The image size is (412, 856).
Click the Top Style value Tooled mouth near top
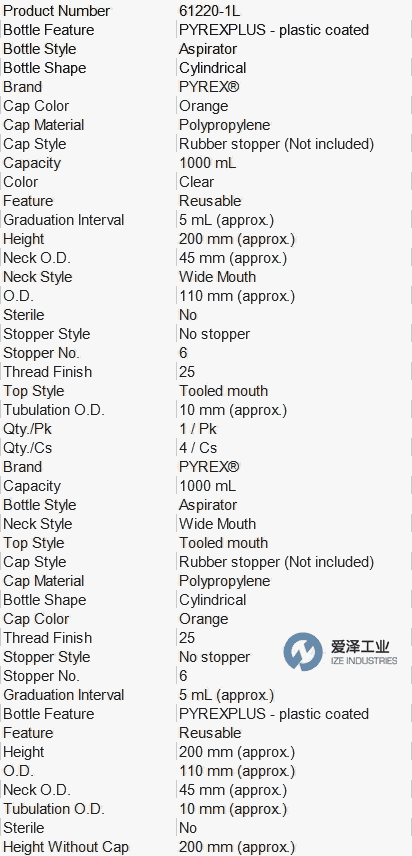[x=224, y=391]
